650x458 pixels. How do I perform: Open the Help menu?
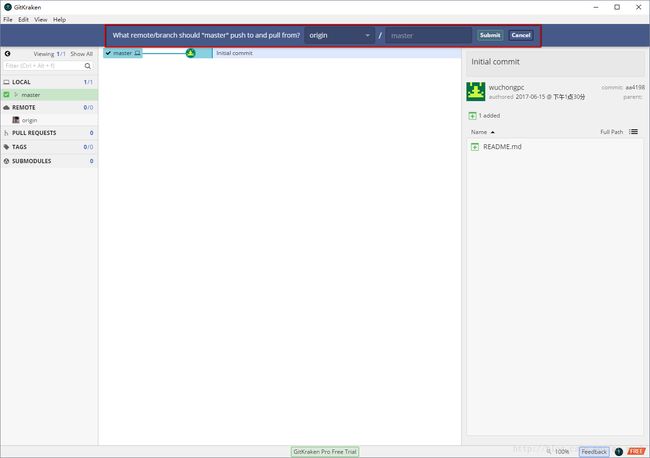59,19
